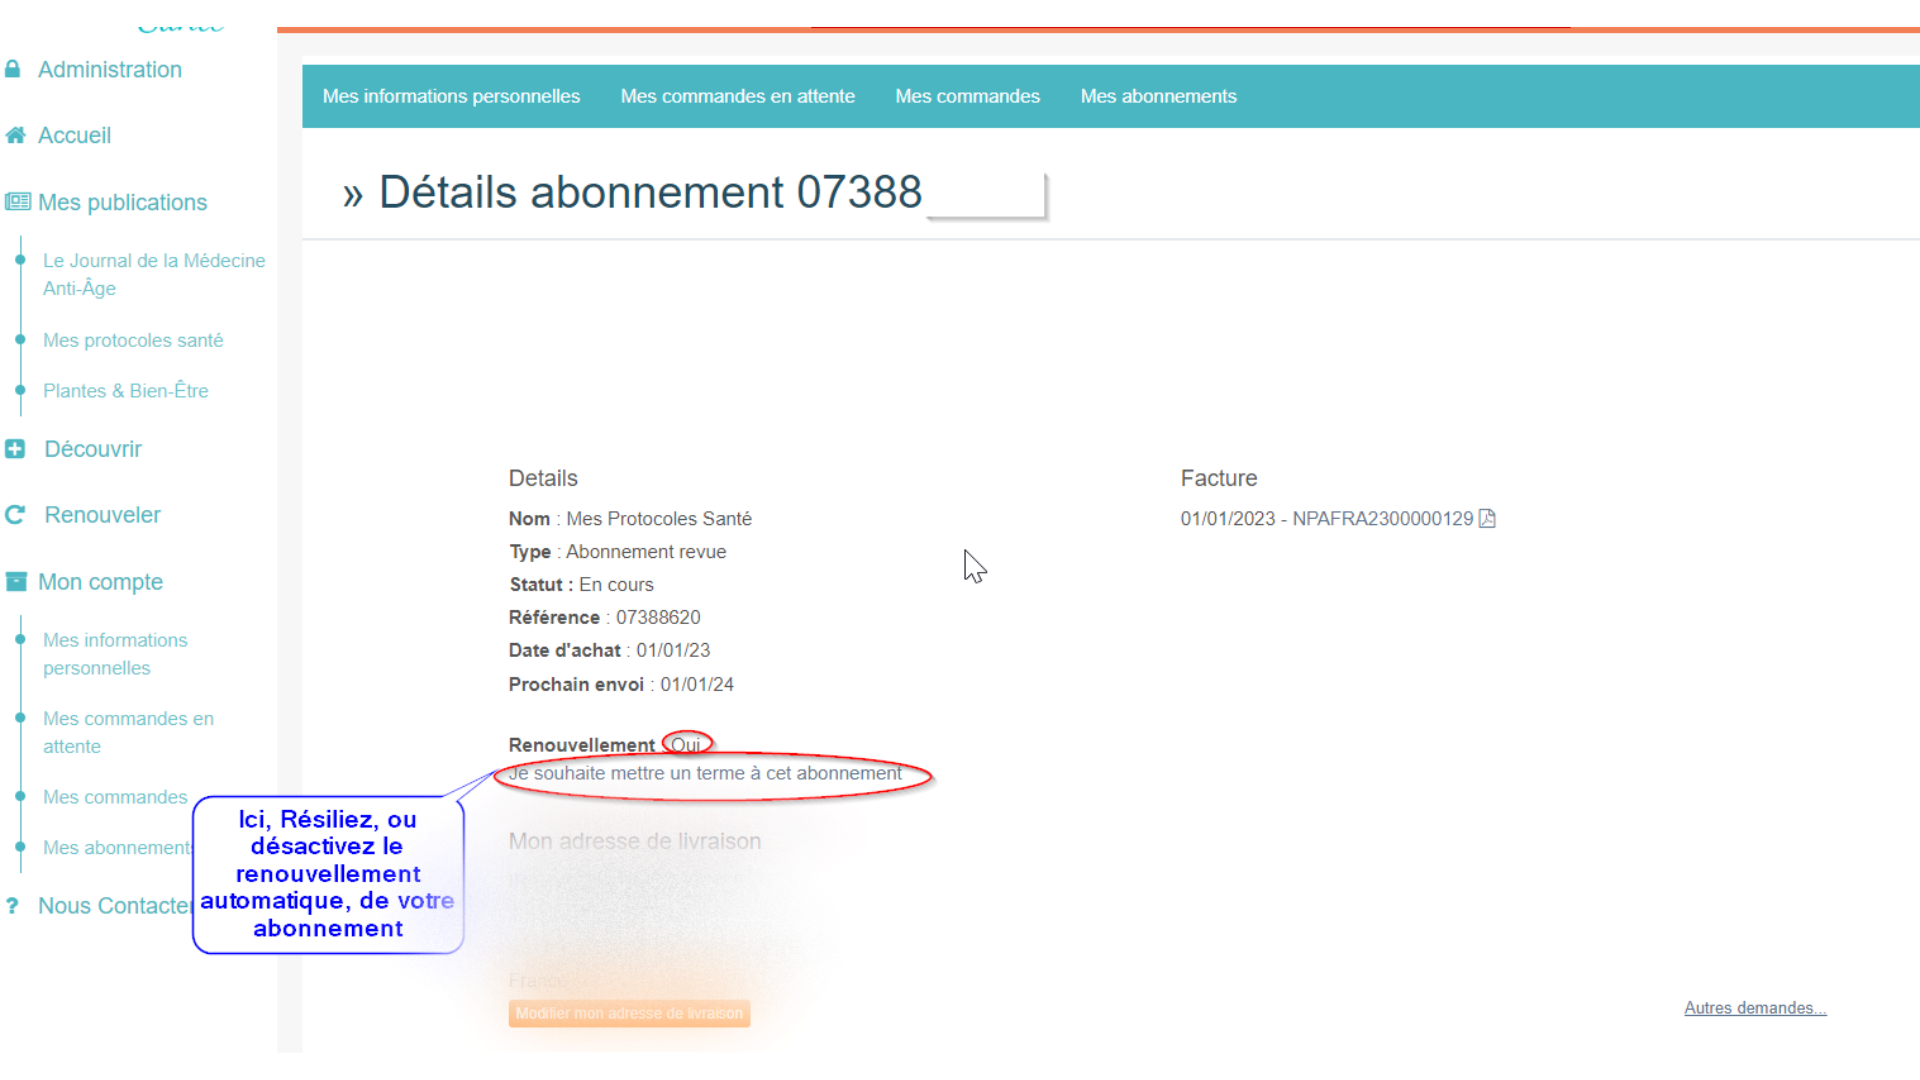Download the invoice PDF icon
Screen dimensions: 1920x1080
pyautogui.click(x=1487, y=518)
